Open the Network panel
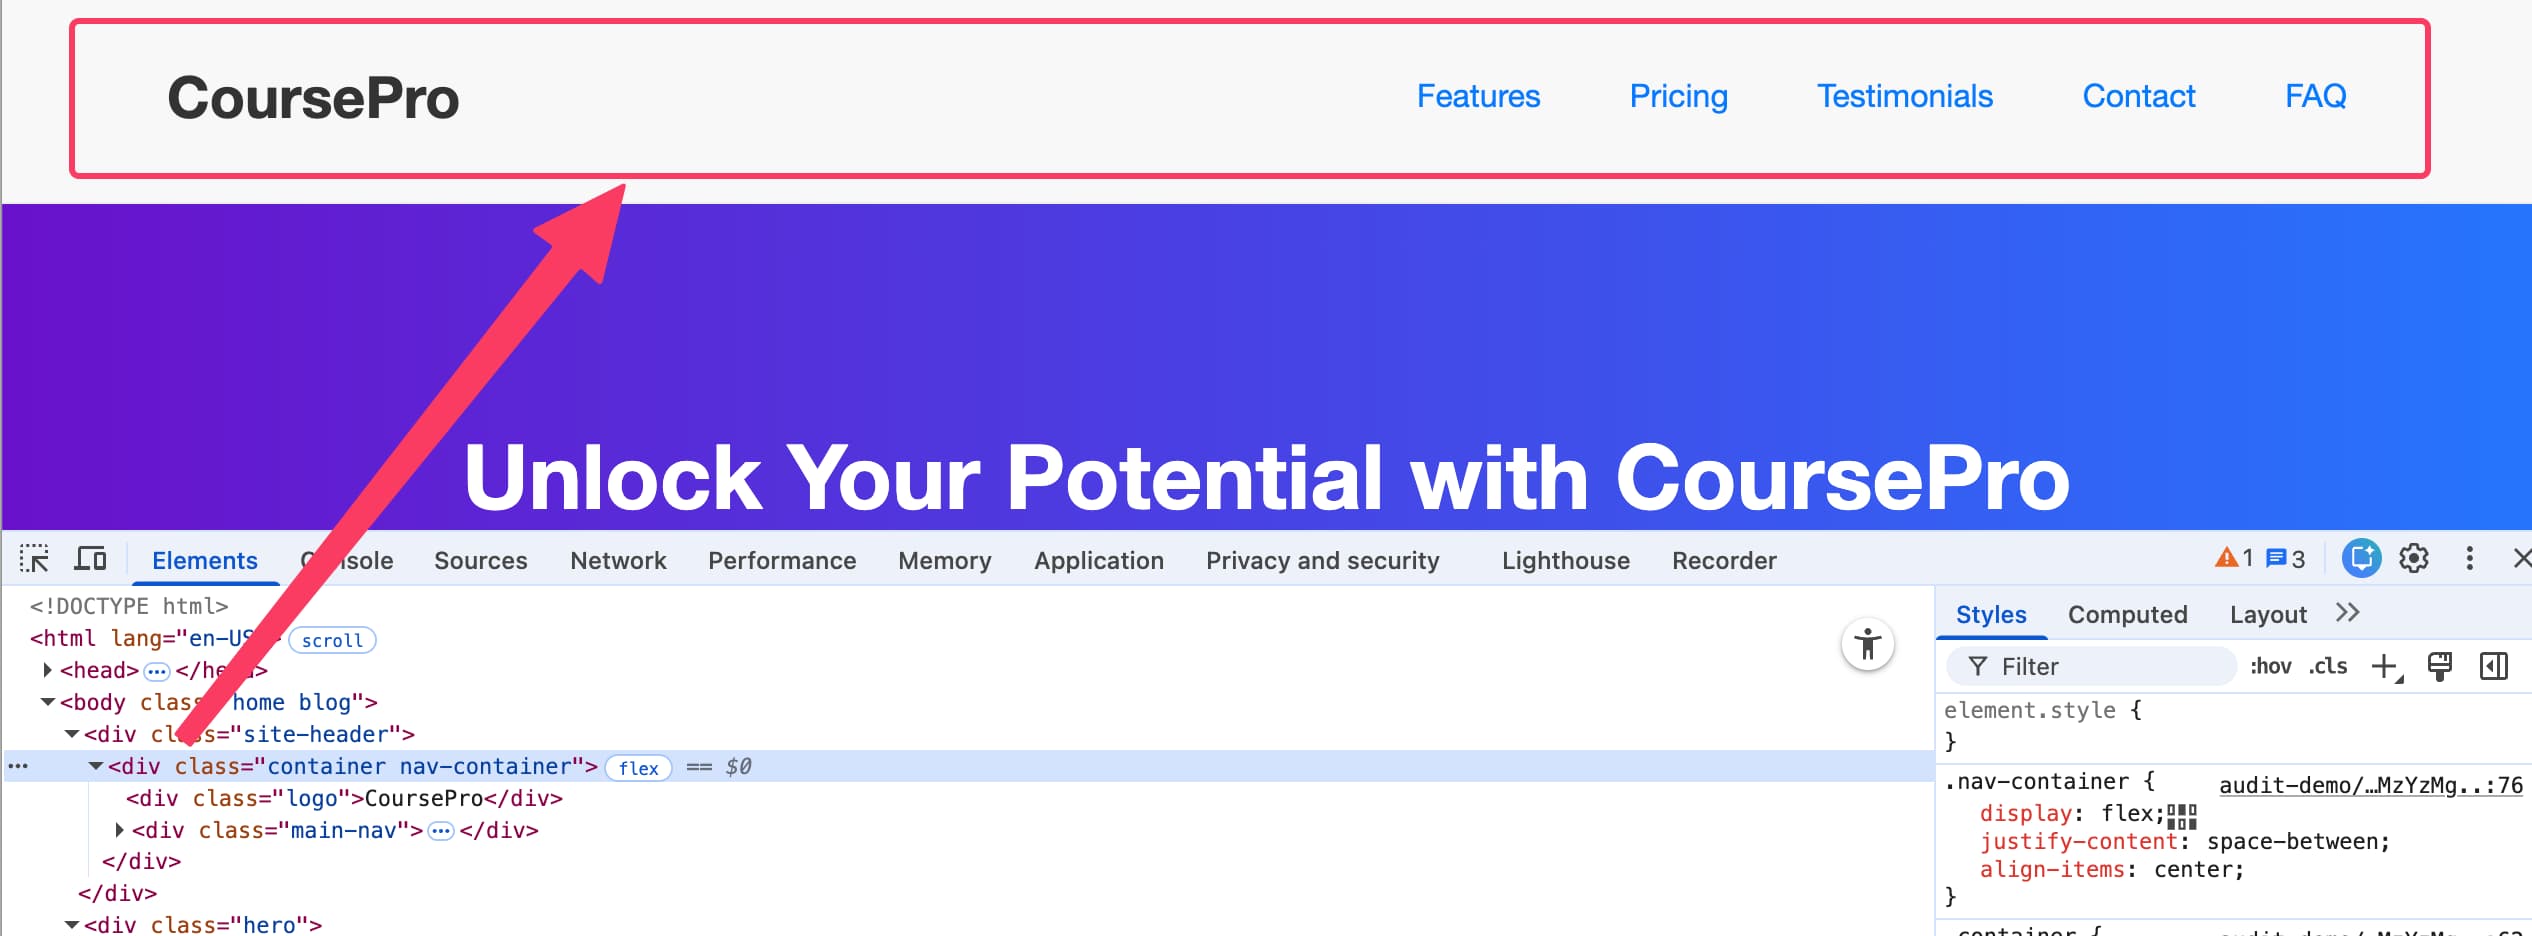 618,560
